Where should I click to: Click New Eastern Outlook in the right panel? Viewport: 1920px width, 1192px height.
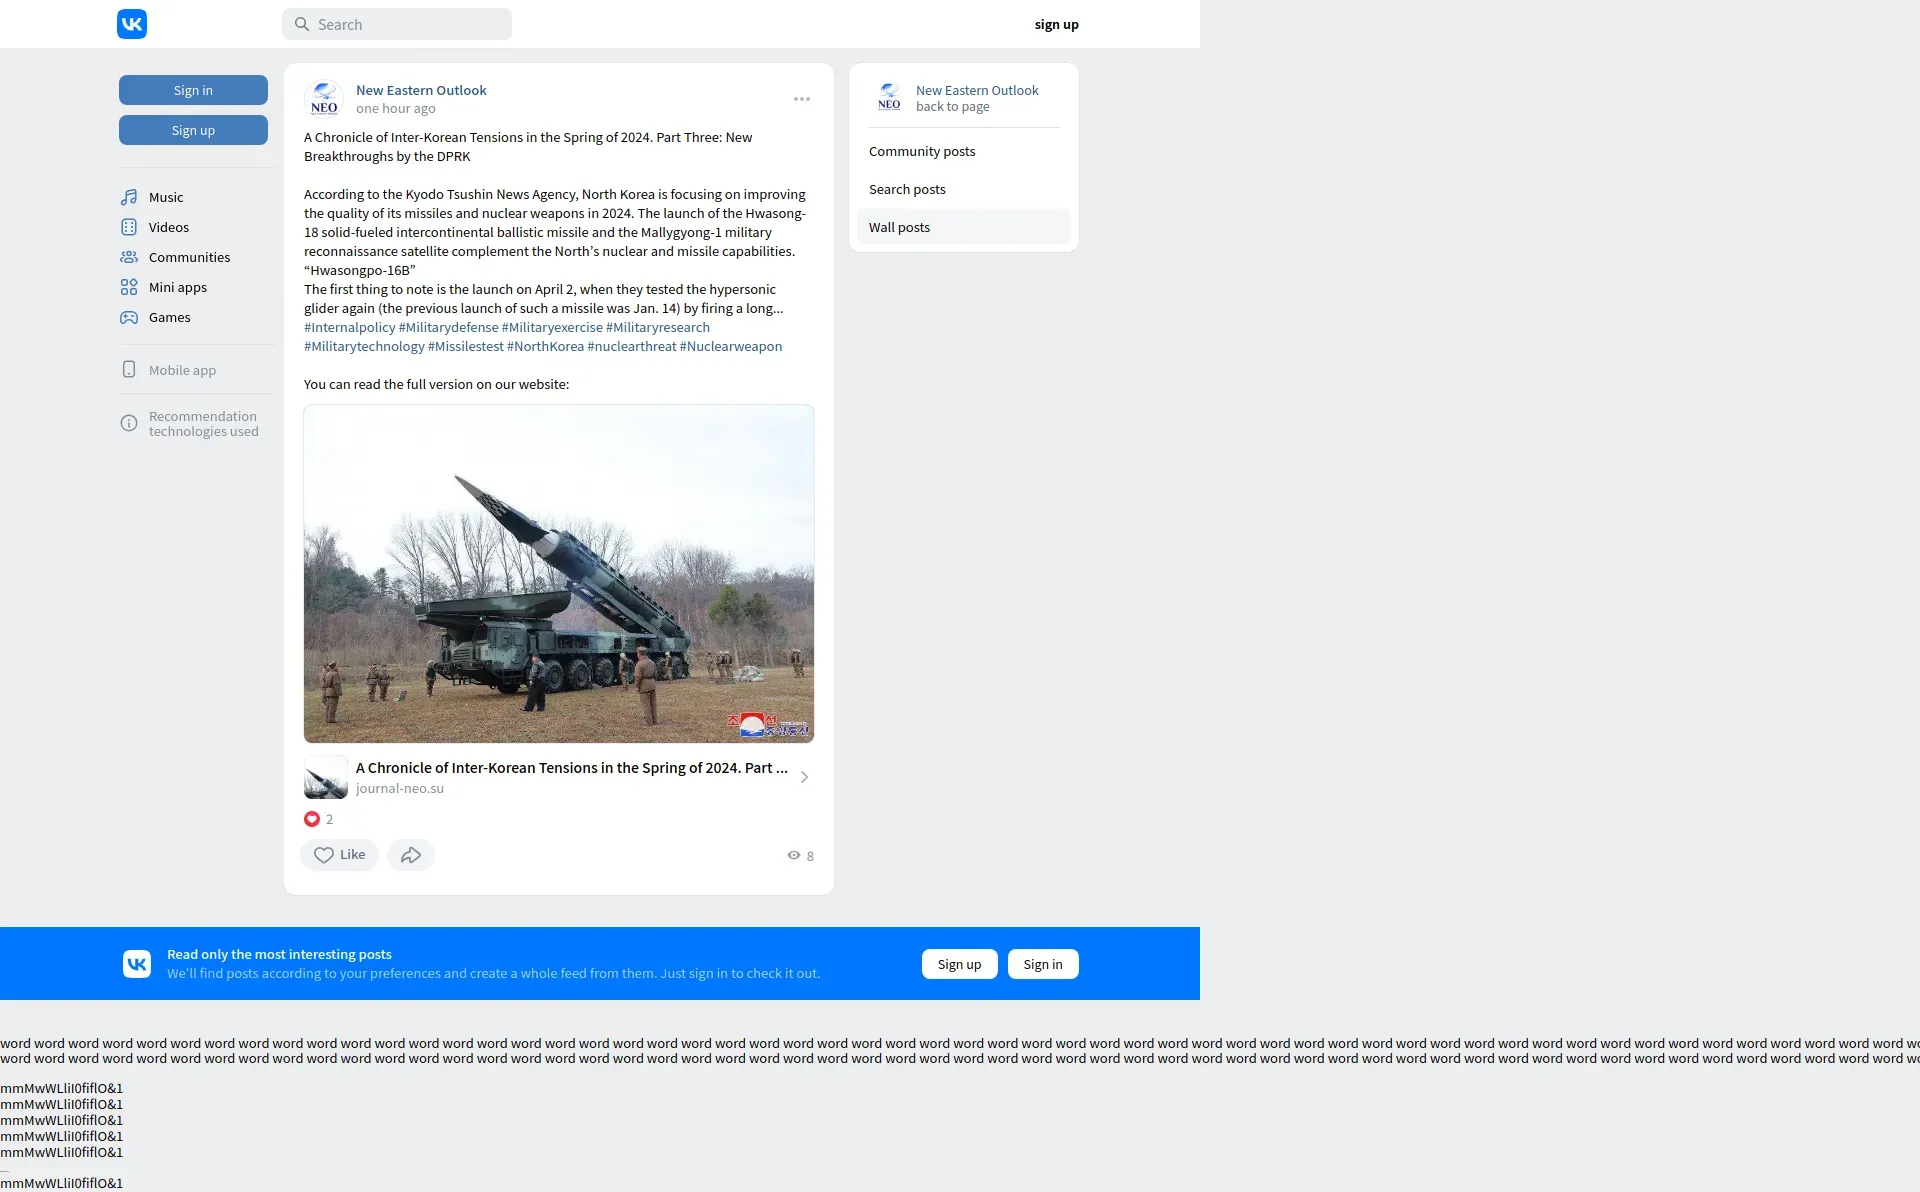point(977,90)
